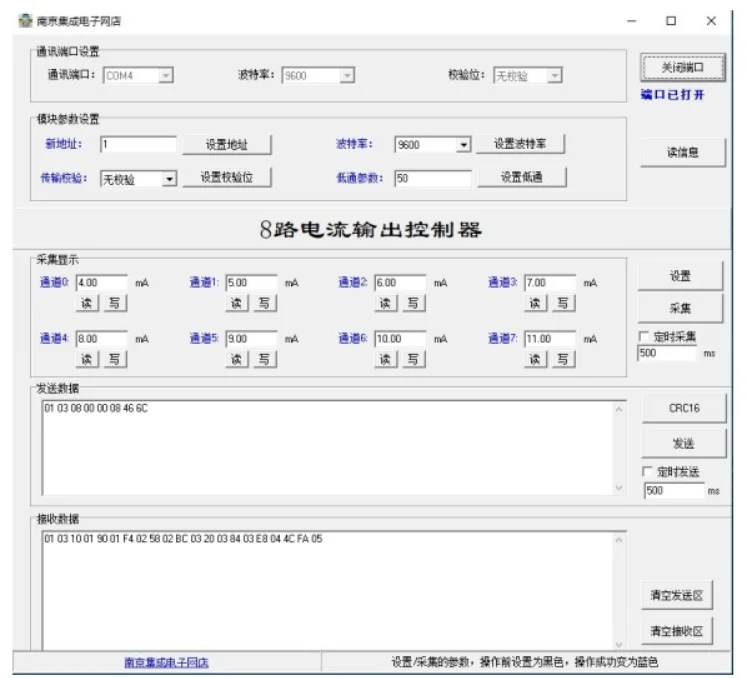The width and height of the screenshot is (748, 678).
Task: Click 读 button for 通道0
Action: [87, 303]
